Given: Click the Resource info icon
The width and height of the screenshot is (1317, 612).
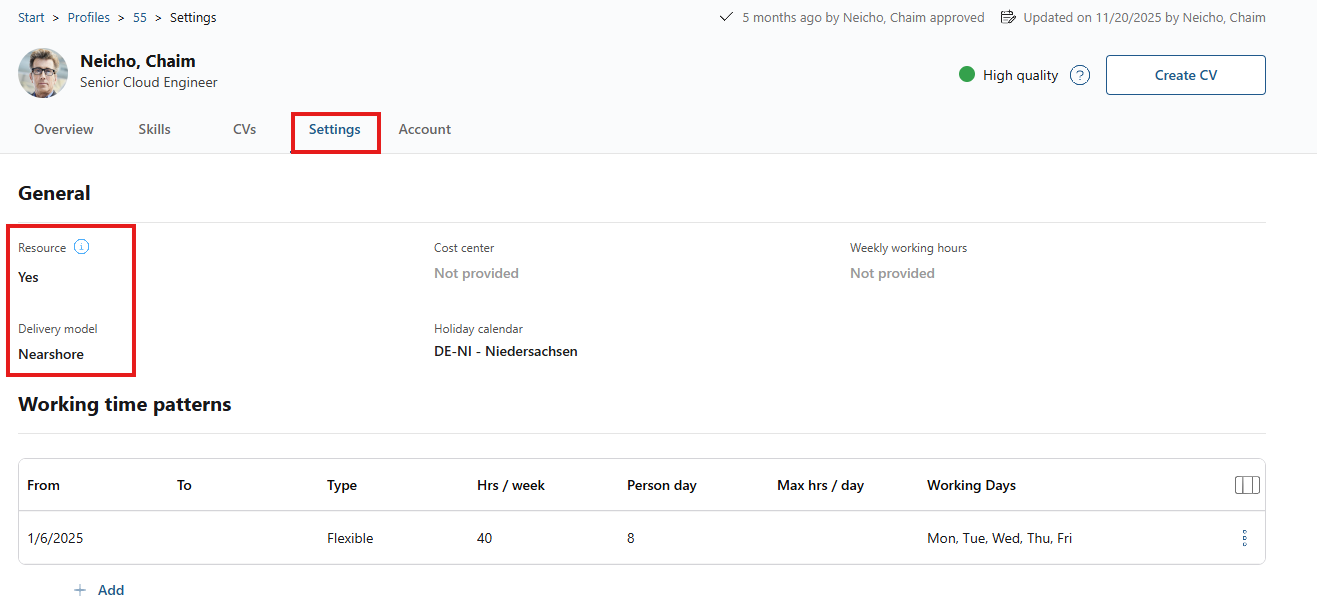Looking at the screenshot, I should point(82,247).
